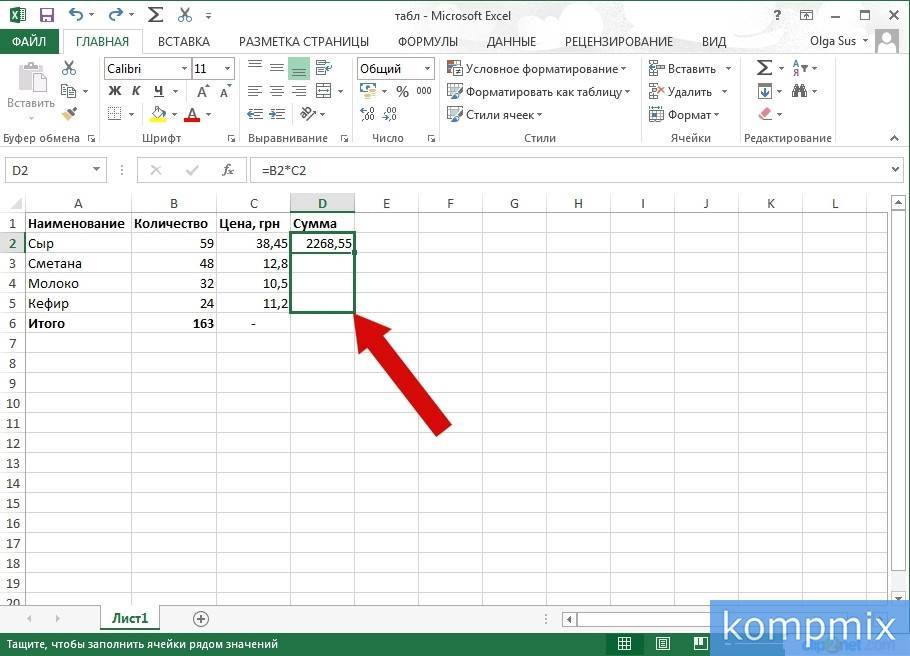This screenshot has height=656, width=910.
Task: Click the AutoSum sigma icon
Action: tap(764, 66)
